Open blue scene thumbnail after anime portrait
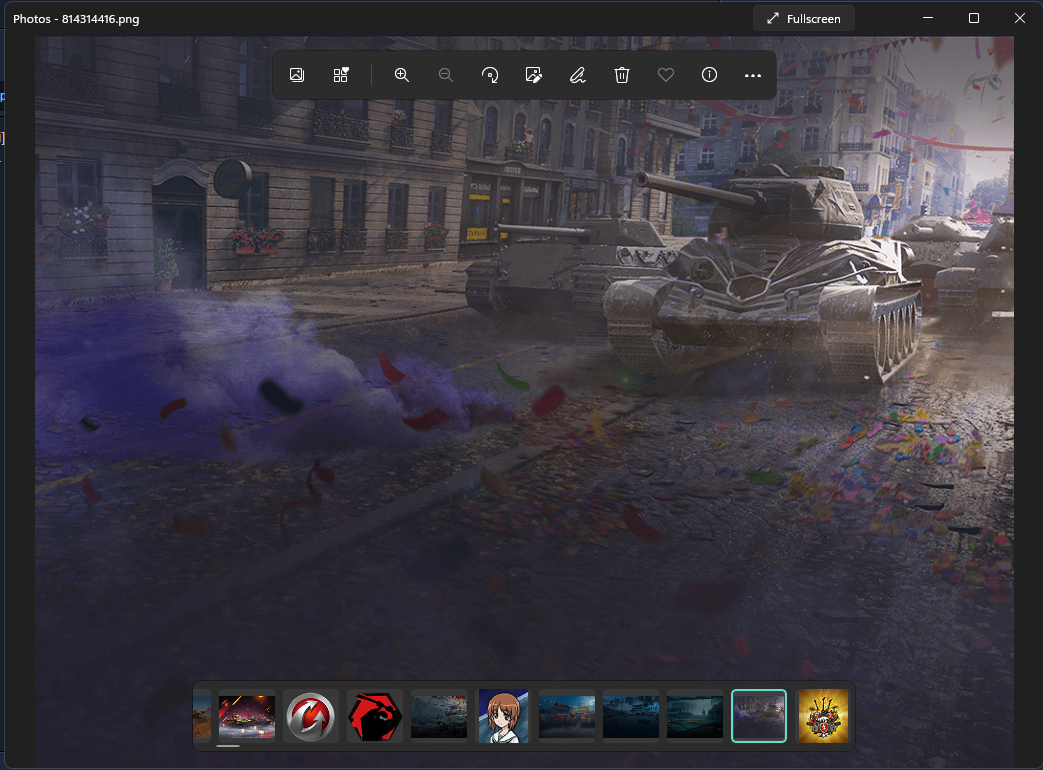 click(x=567, y=716)
